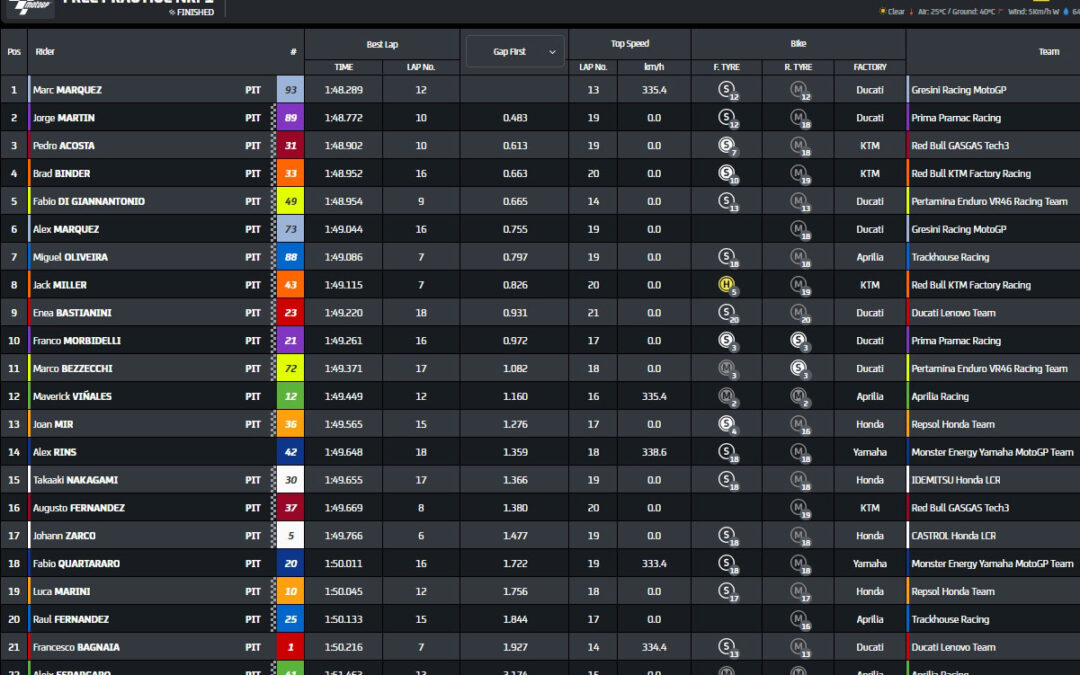Click the R. TYRE column header
This screenshot has width=1080, height=675.
[798, 67]
